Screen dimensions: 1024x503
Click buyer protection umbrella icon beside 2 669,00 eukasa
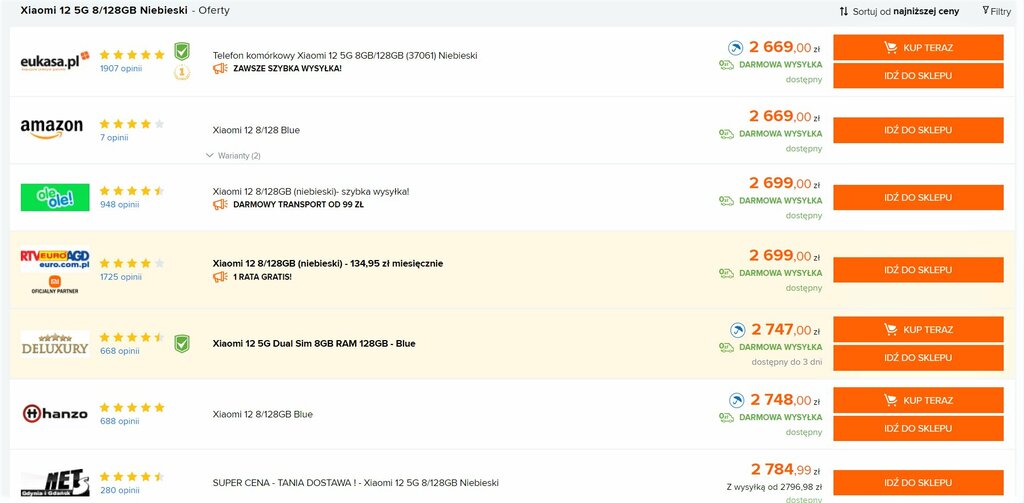(x=735, y=48)
